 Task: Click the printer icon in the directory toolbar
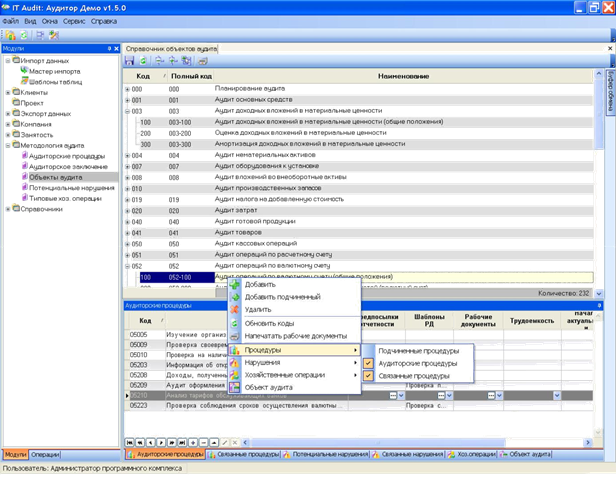pyautogui.click(x=202, y=61)
